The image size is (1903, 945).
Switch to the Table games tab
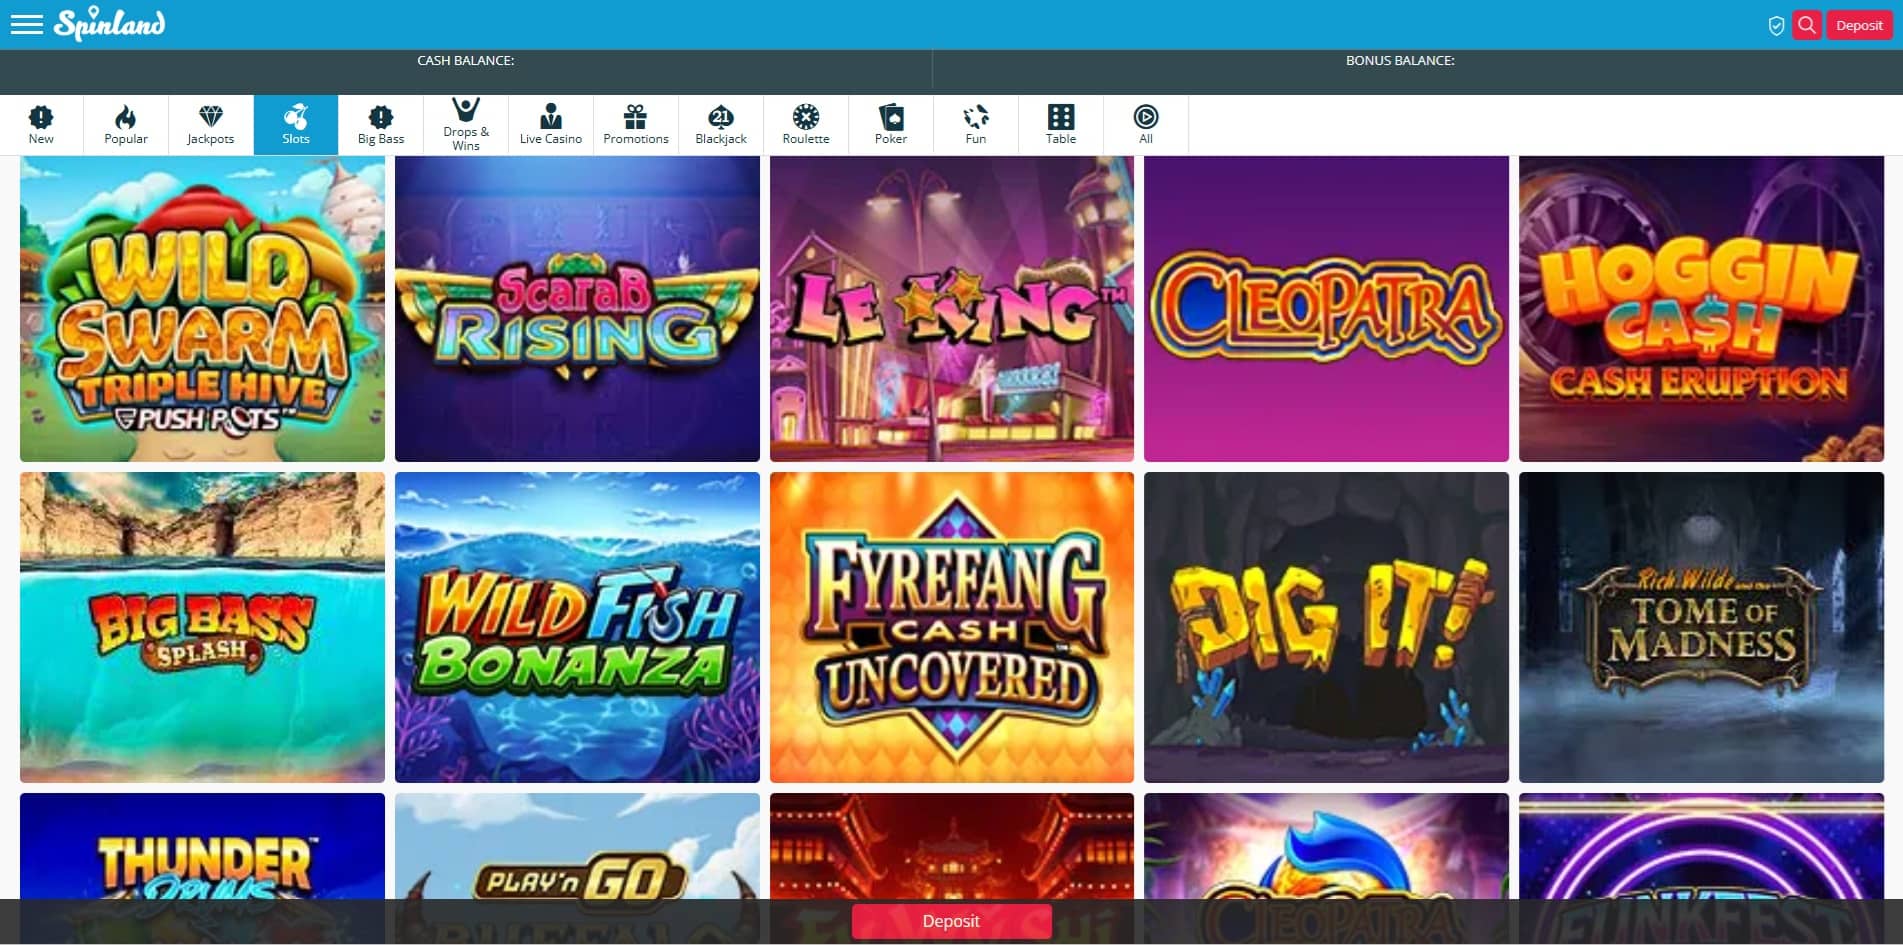click(x=1060, y=125)
